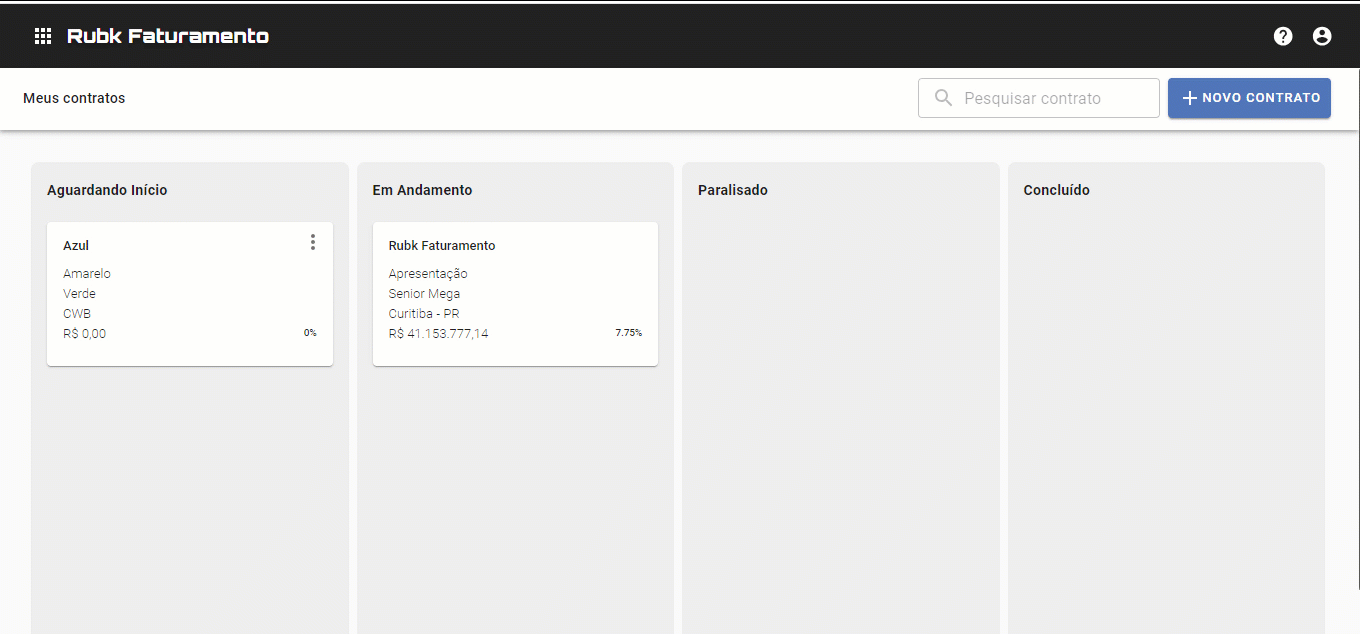Click the Novo Contrato button
Image resolution: width=1360 pixels, height=634 pixels.
[x=1260, y=98]
